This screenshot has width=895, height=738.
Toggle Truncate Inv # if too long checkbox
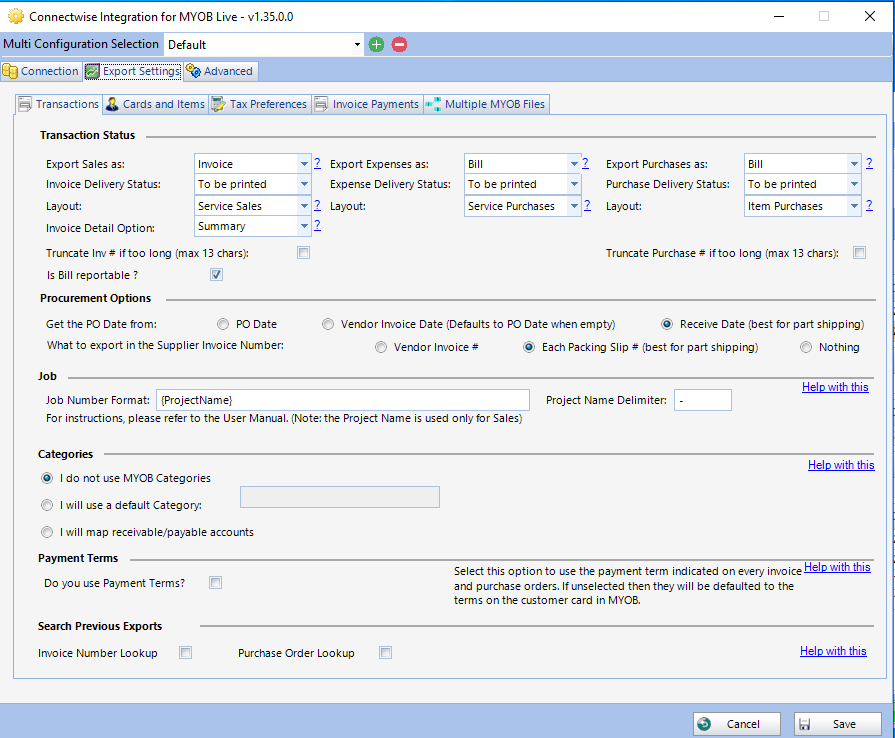[304, 252]
